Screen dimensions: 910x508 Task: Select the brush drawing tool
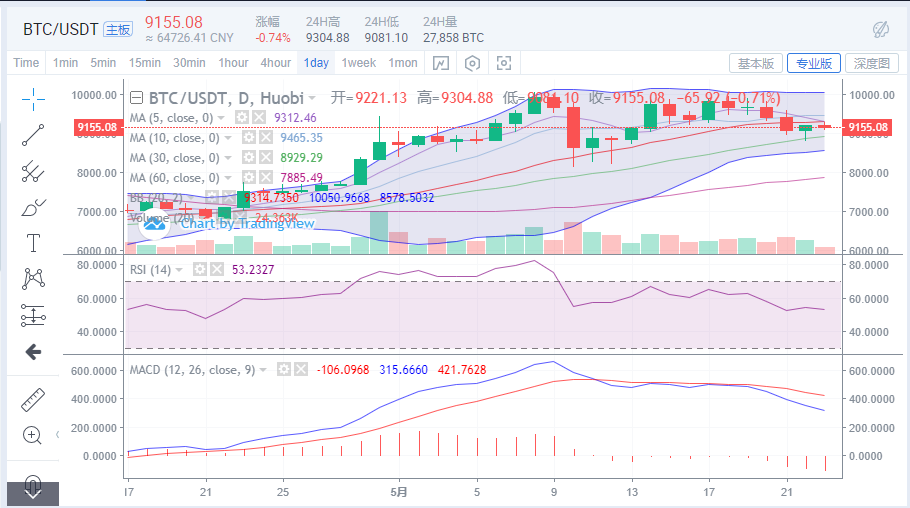point(33,207)
